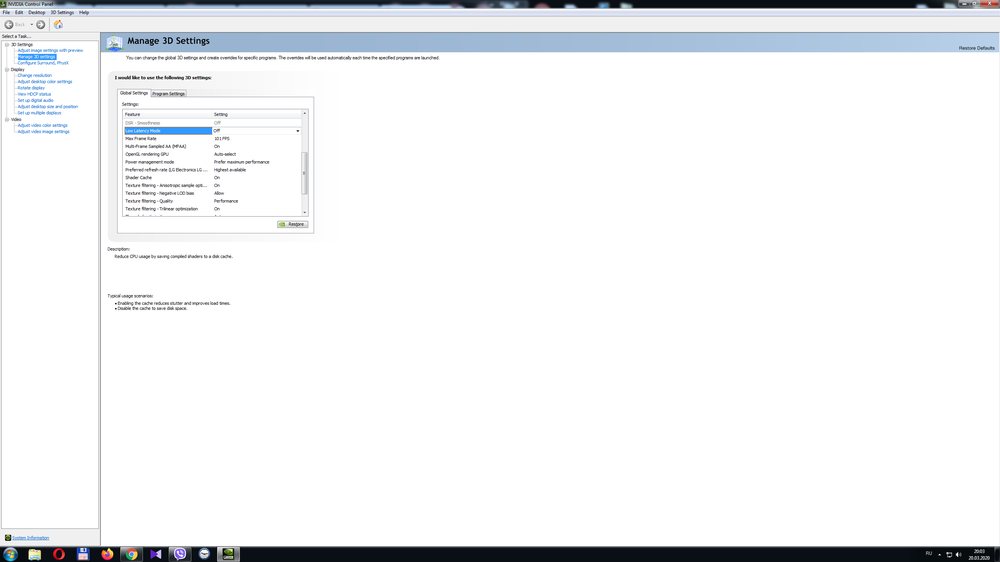Screen dimensions: 1000x562
Task: Click the Forward arrow toolbar button
Action: tap(41, 24)
